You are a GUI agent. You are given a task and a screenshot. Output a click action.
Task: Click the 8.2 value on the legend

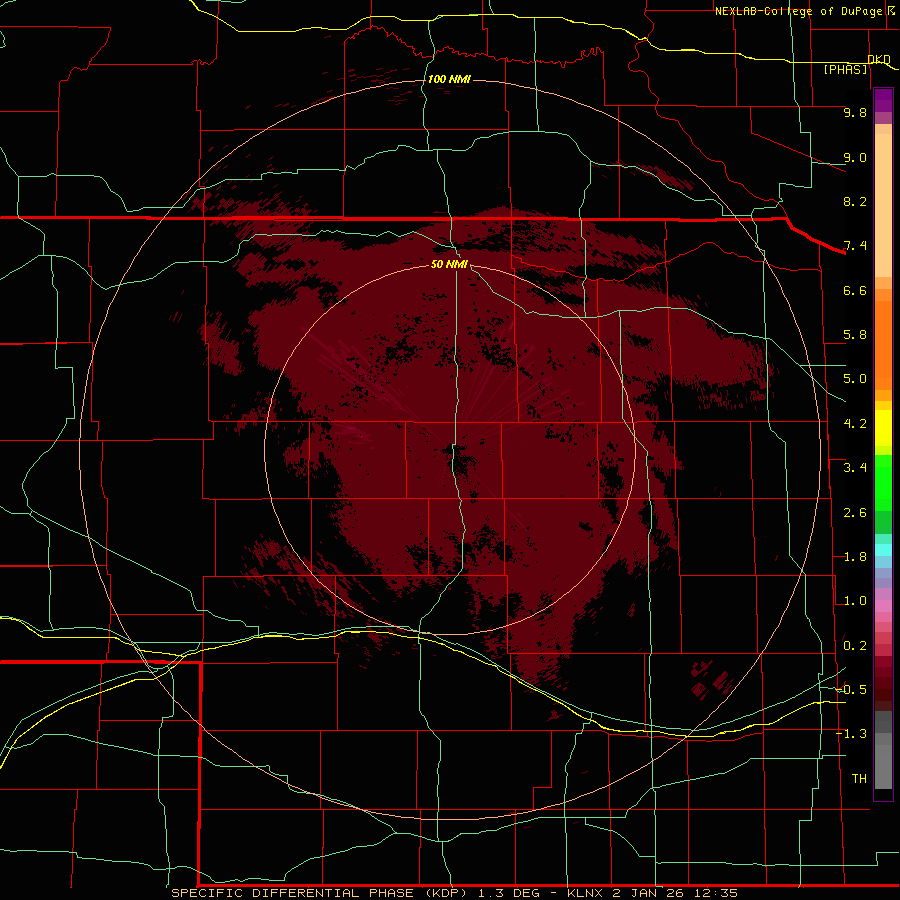coord(855,201)
